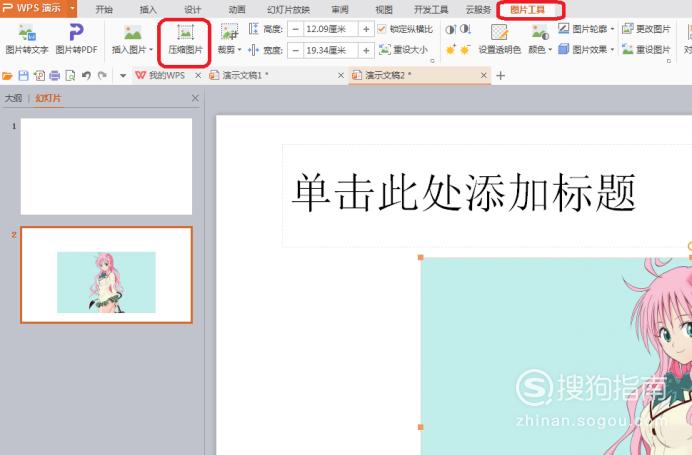
Task: Click the 单击此处添加标题 title placeholder
Action: pyautogui.click(x=463, y=193)
